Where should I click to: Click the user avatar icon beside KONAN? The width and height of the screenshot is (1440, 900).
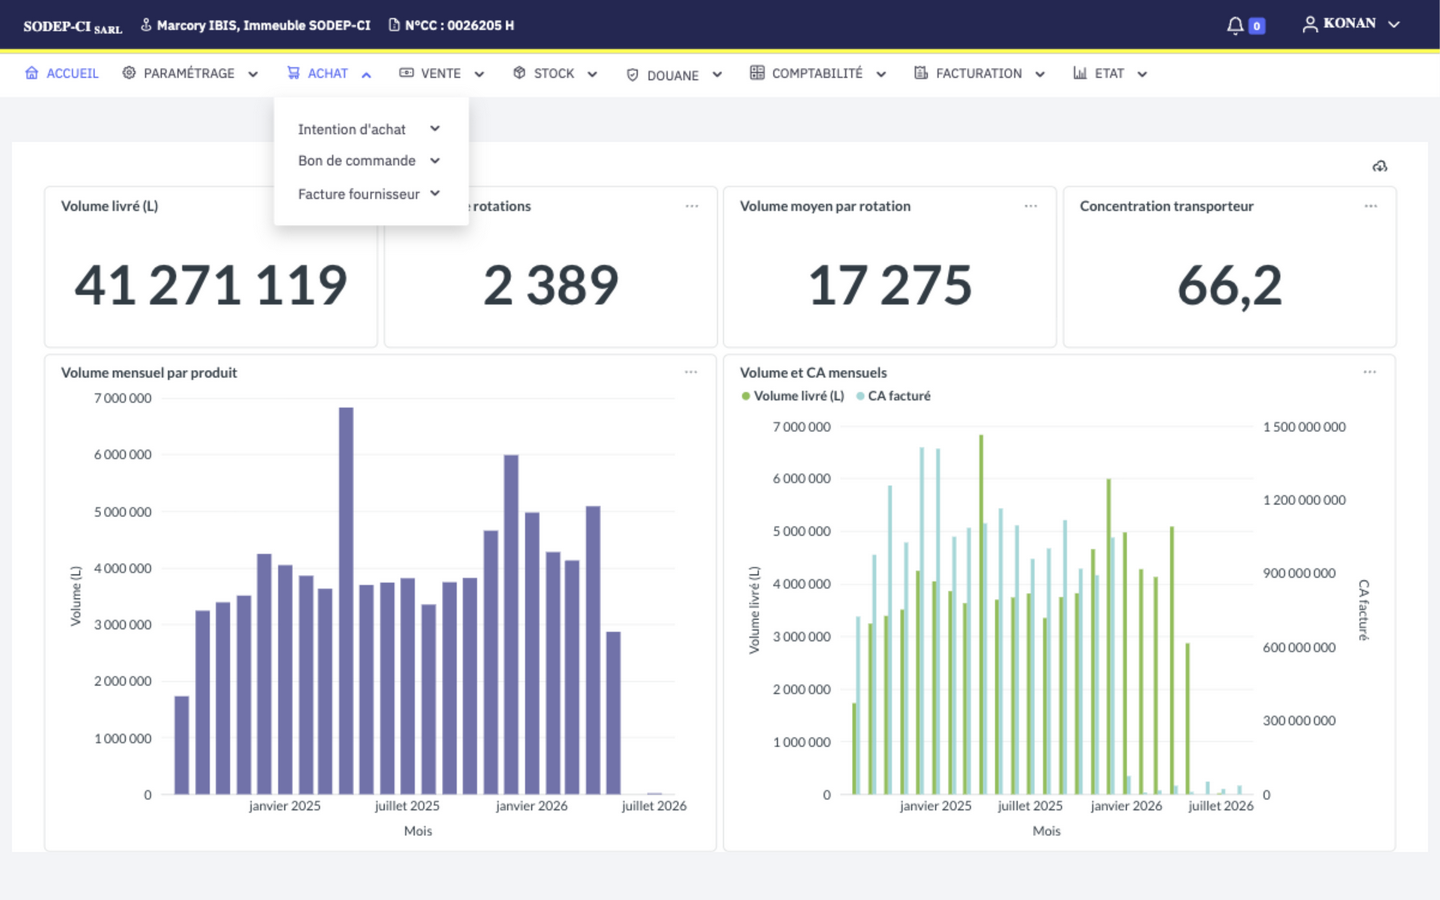(1310, 24)
